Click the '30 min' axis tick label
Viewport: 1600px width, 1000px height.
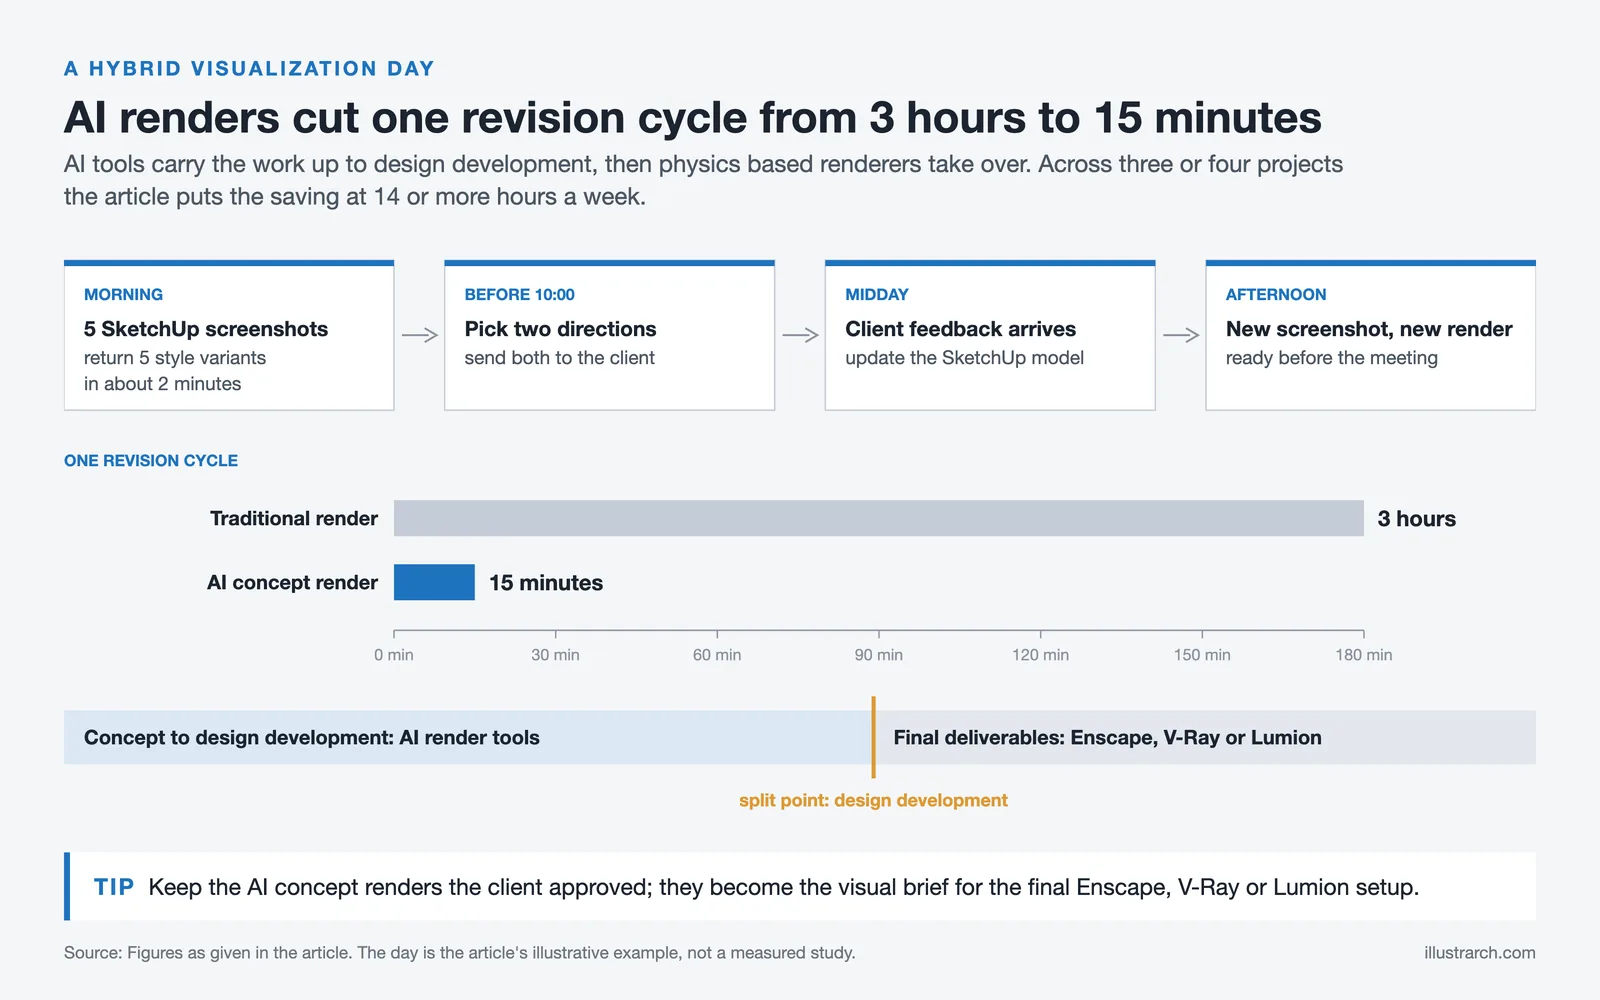pos(555,655)
